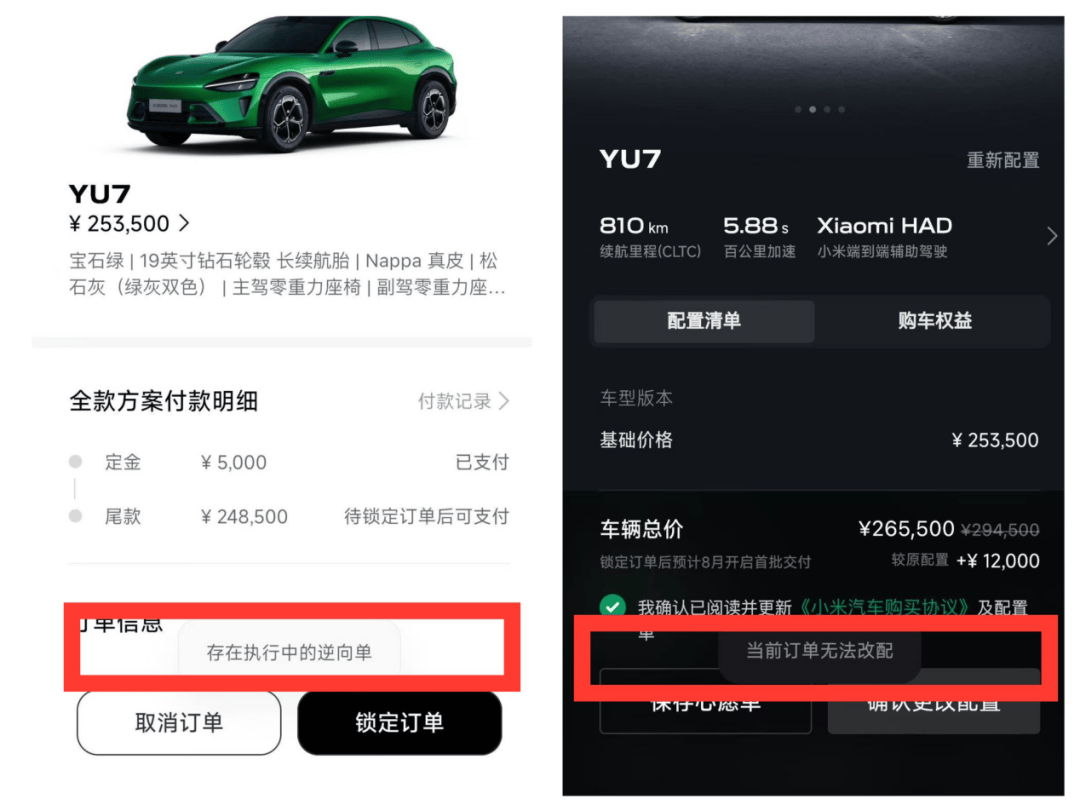Toggle the green agreement confirmation checkbox
Screen dimensions: 1080x811
click(x=612, y=606)
